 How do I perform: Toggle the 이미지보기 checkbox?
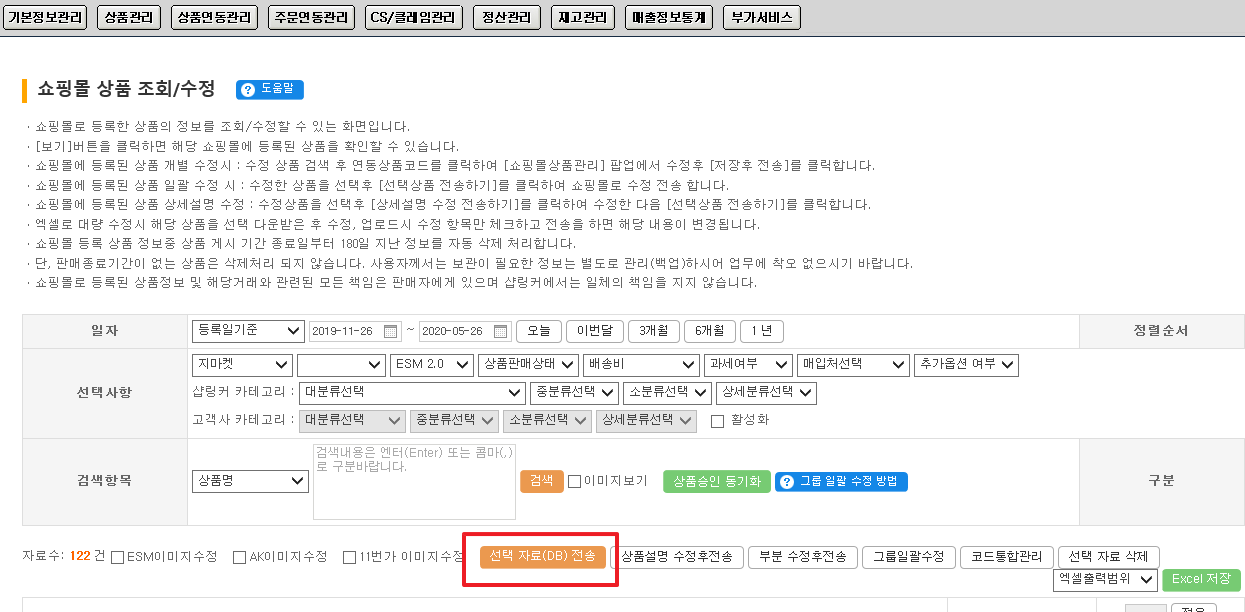(x=574, y=481)
